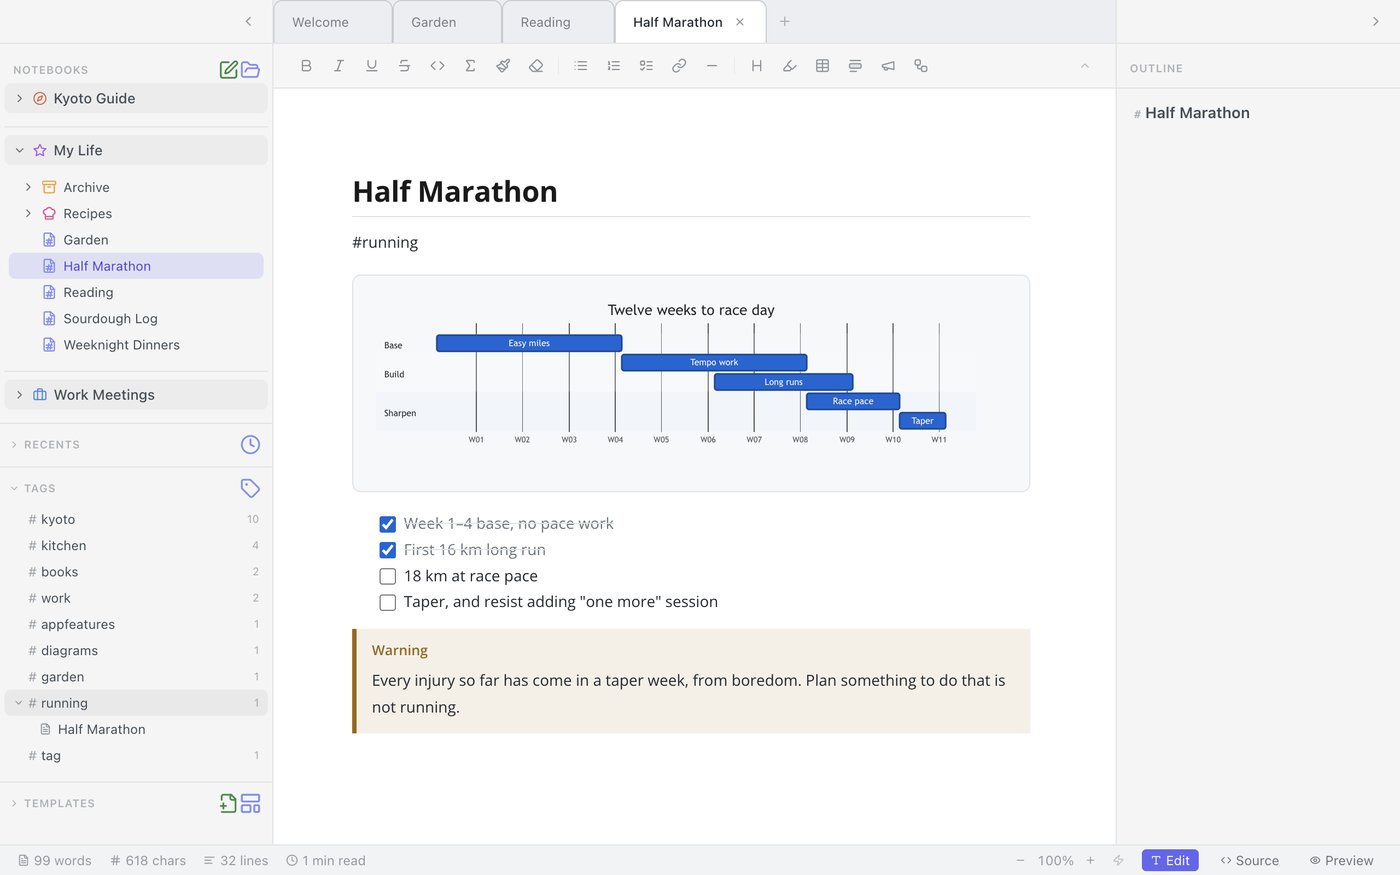Insert a hyperlink

tap(679, 66)
